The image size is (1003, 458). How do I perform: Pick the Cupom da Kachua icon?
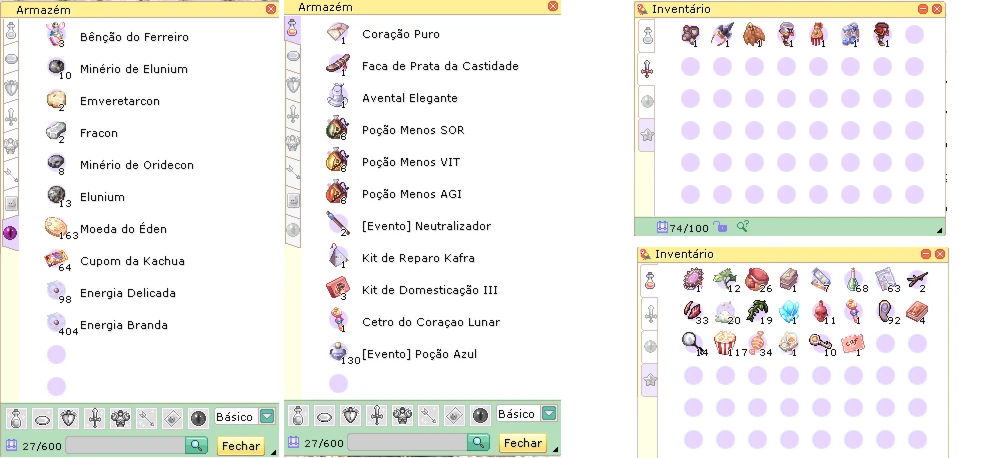point(56,260)
